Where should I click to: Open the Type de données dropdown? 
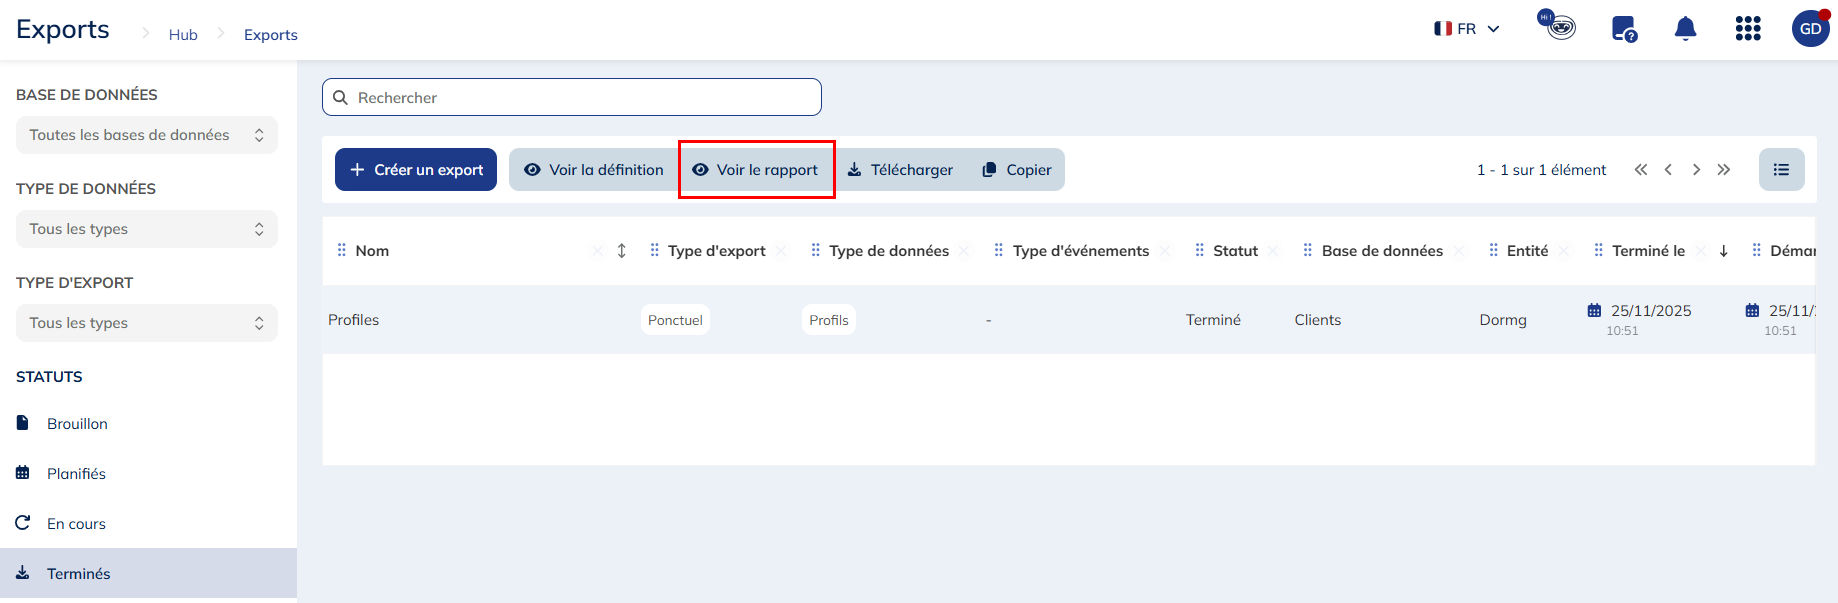146,229
